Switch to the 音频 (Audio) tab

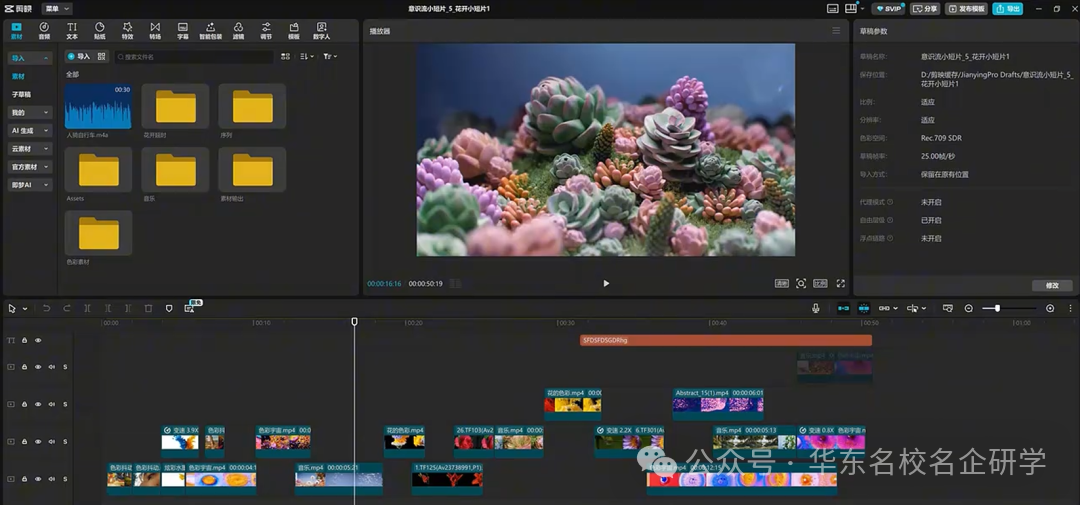pyautogui.click(x=44, y=30)
